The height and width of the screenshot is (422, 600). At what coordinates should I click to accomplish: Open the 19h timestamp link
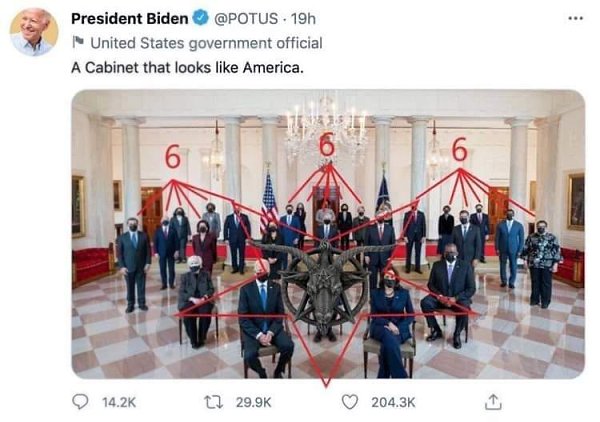coord(303,18)
